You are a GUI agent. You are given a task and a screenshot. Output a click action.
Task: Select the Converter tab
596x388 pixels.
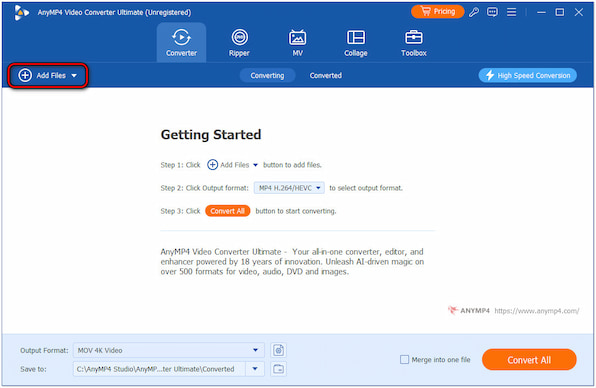coord(181,43)
